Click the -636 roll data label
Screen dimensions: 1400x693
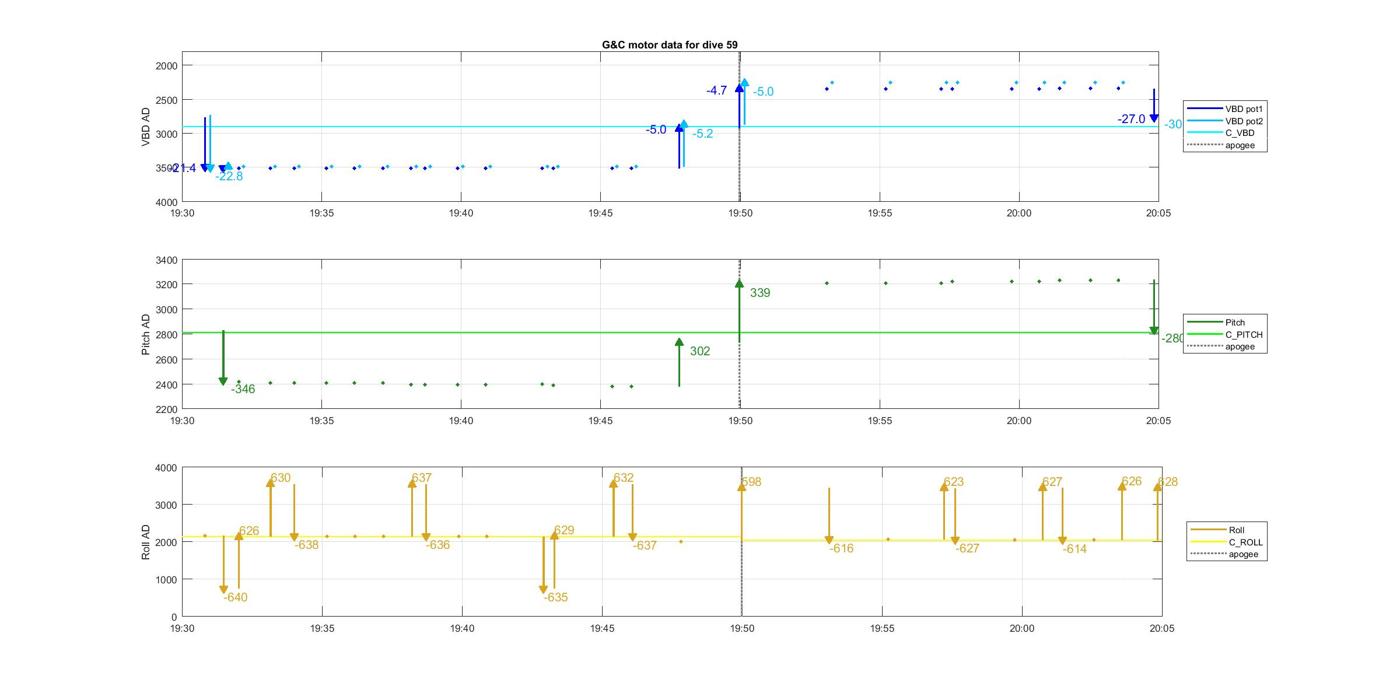click(438, 545)
